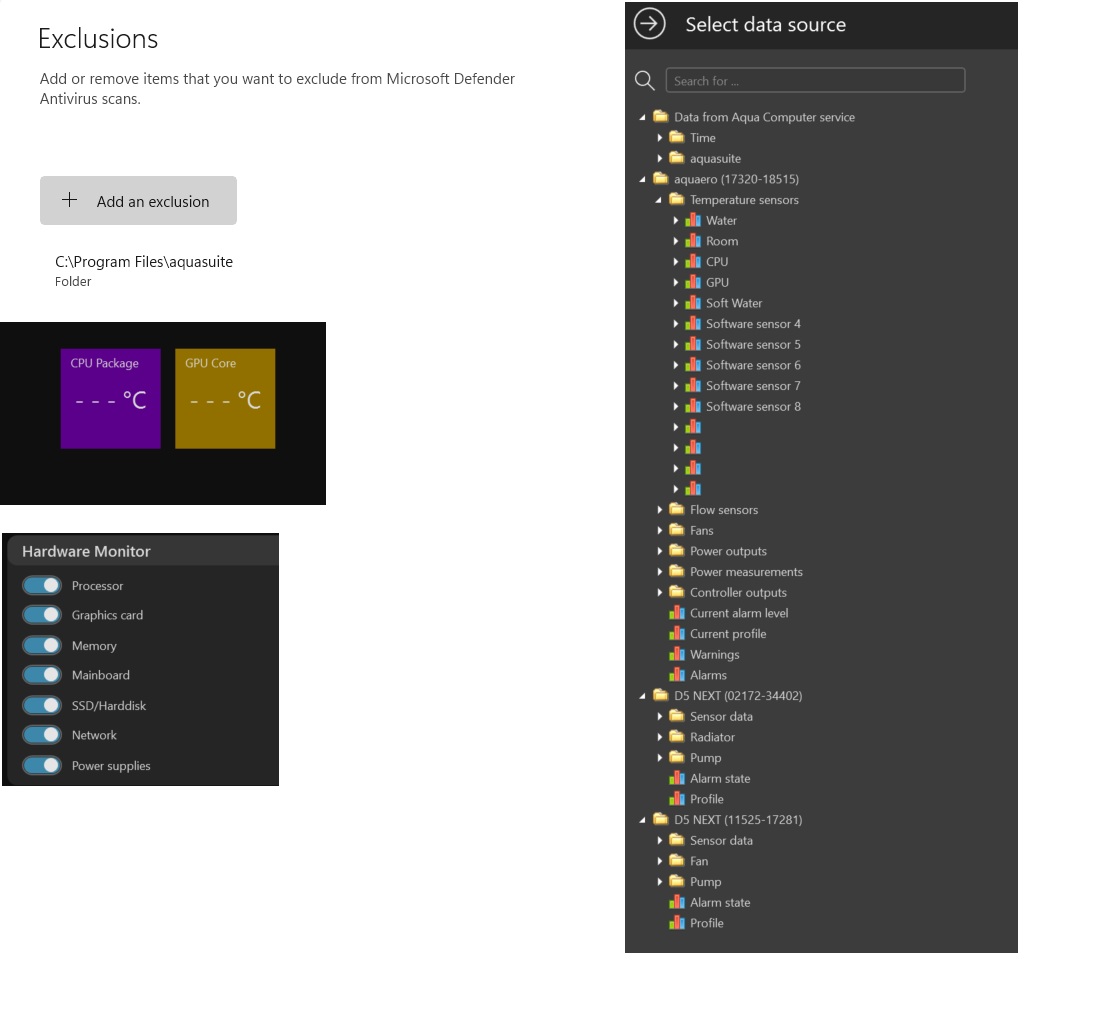Click the Hardware Monitor panel header
The height and width of the screenshot is (1025, 1103).
point(143,551)
